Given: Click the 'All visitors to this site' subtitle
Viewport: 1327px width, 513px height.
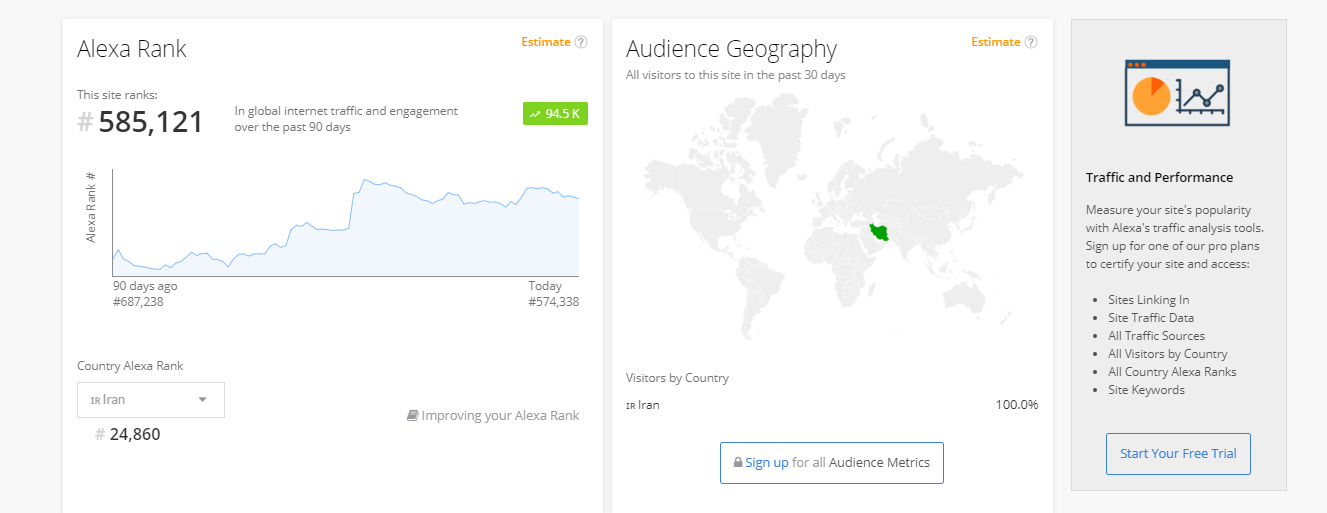Looking at the screenshot, I should (736, 75).
